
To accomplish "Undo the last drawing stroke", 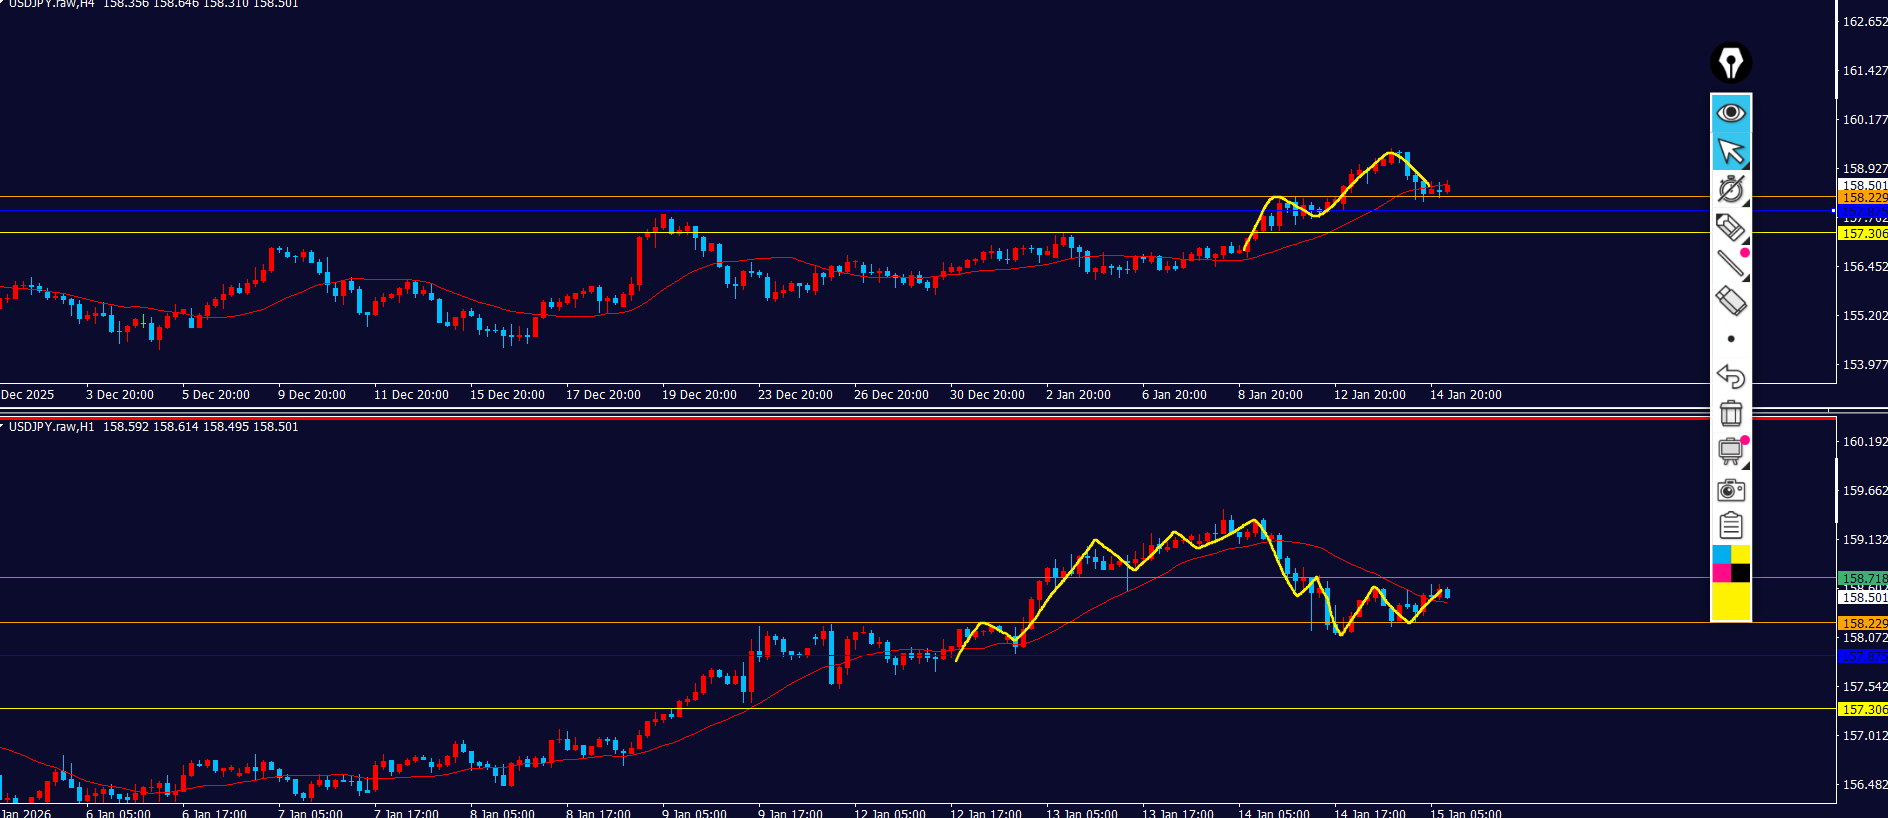I will [x=1730, y=377].
